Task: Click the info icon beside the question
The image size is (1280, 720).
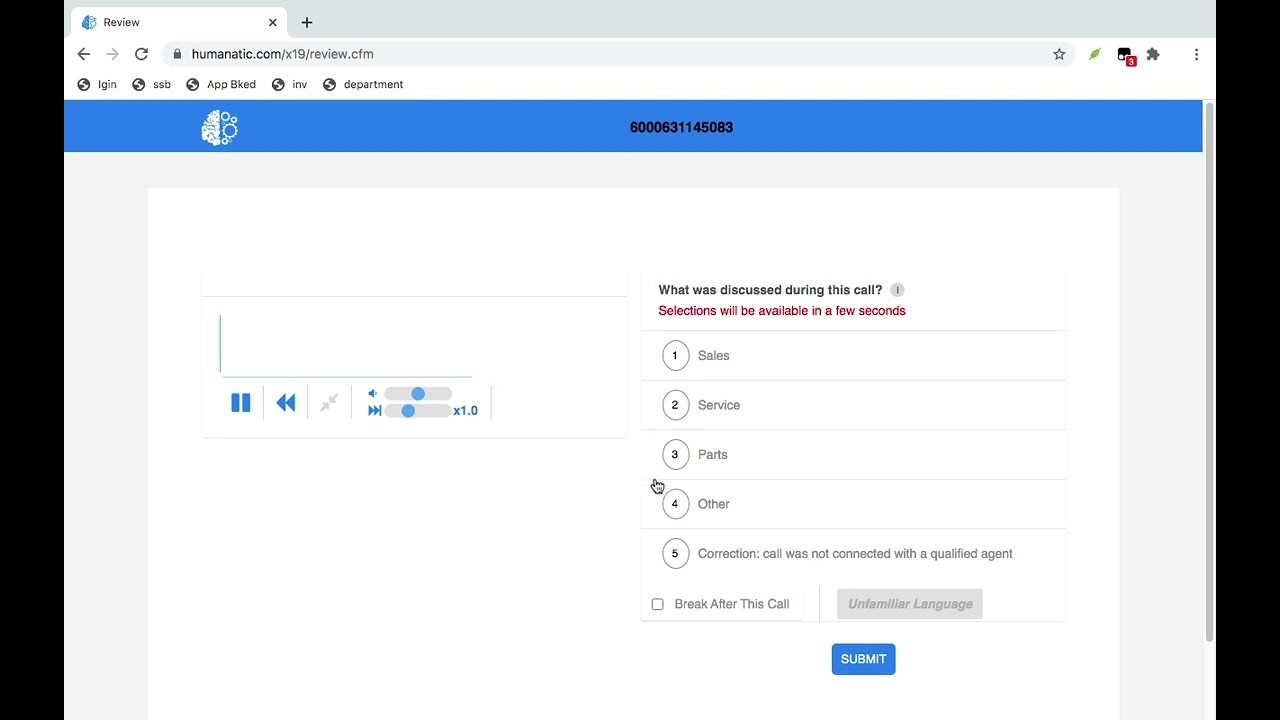Action: (897, 290)
